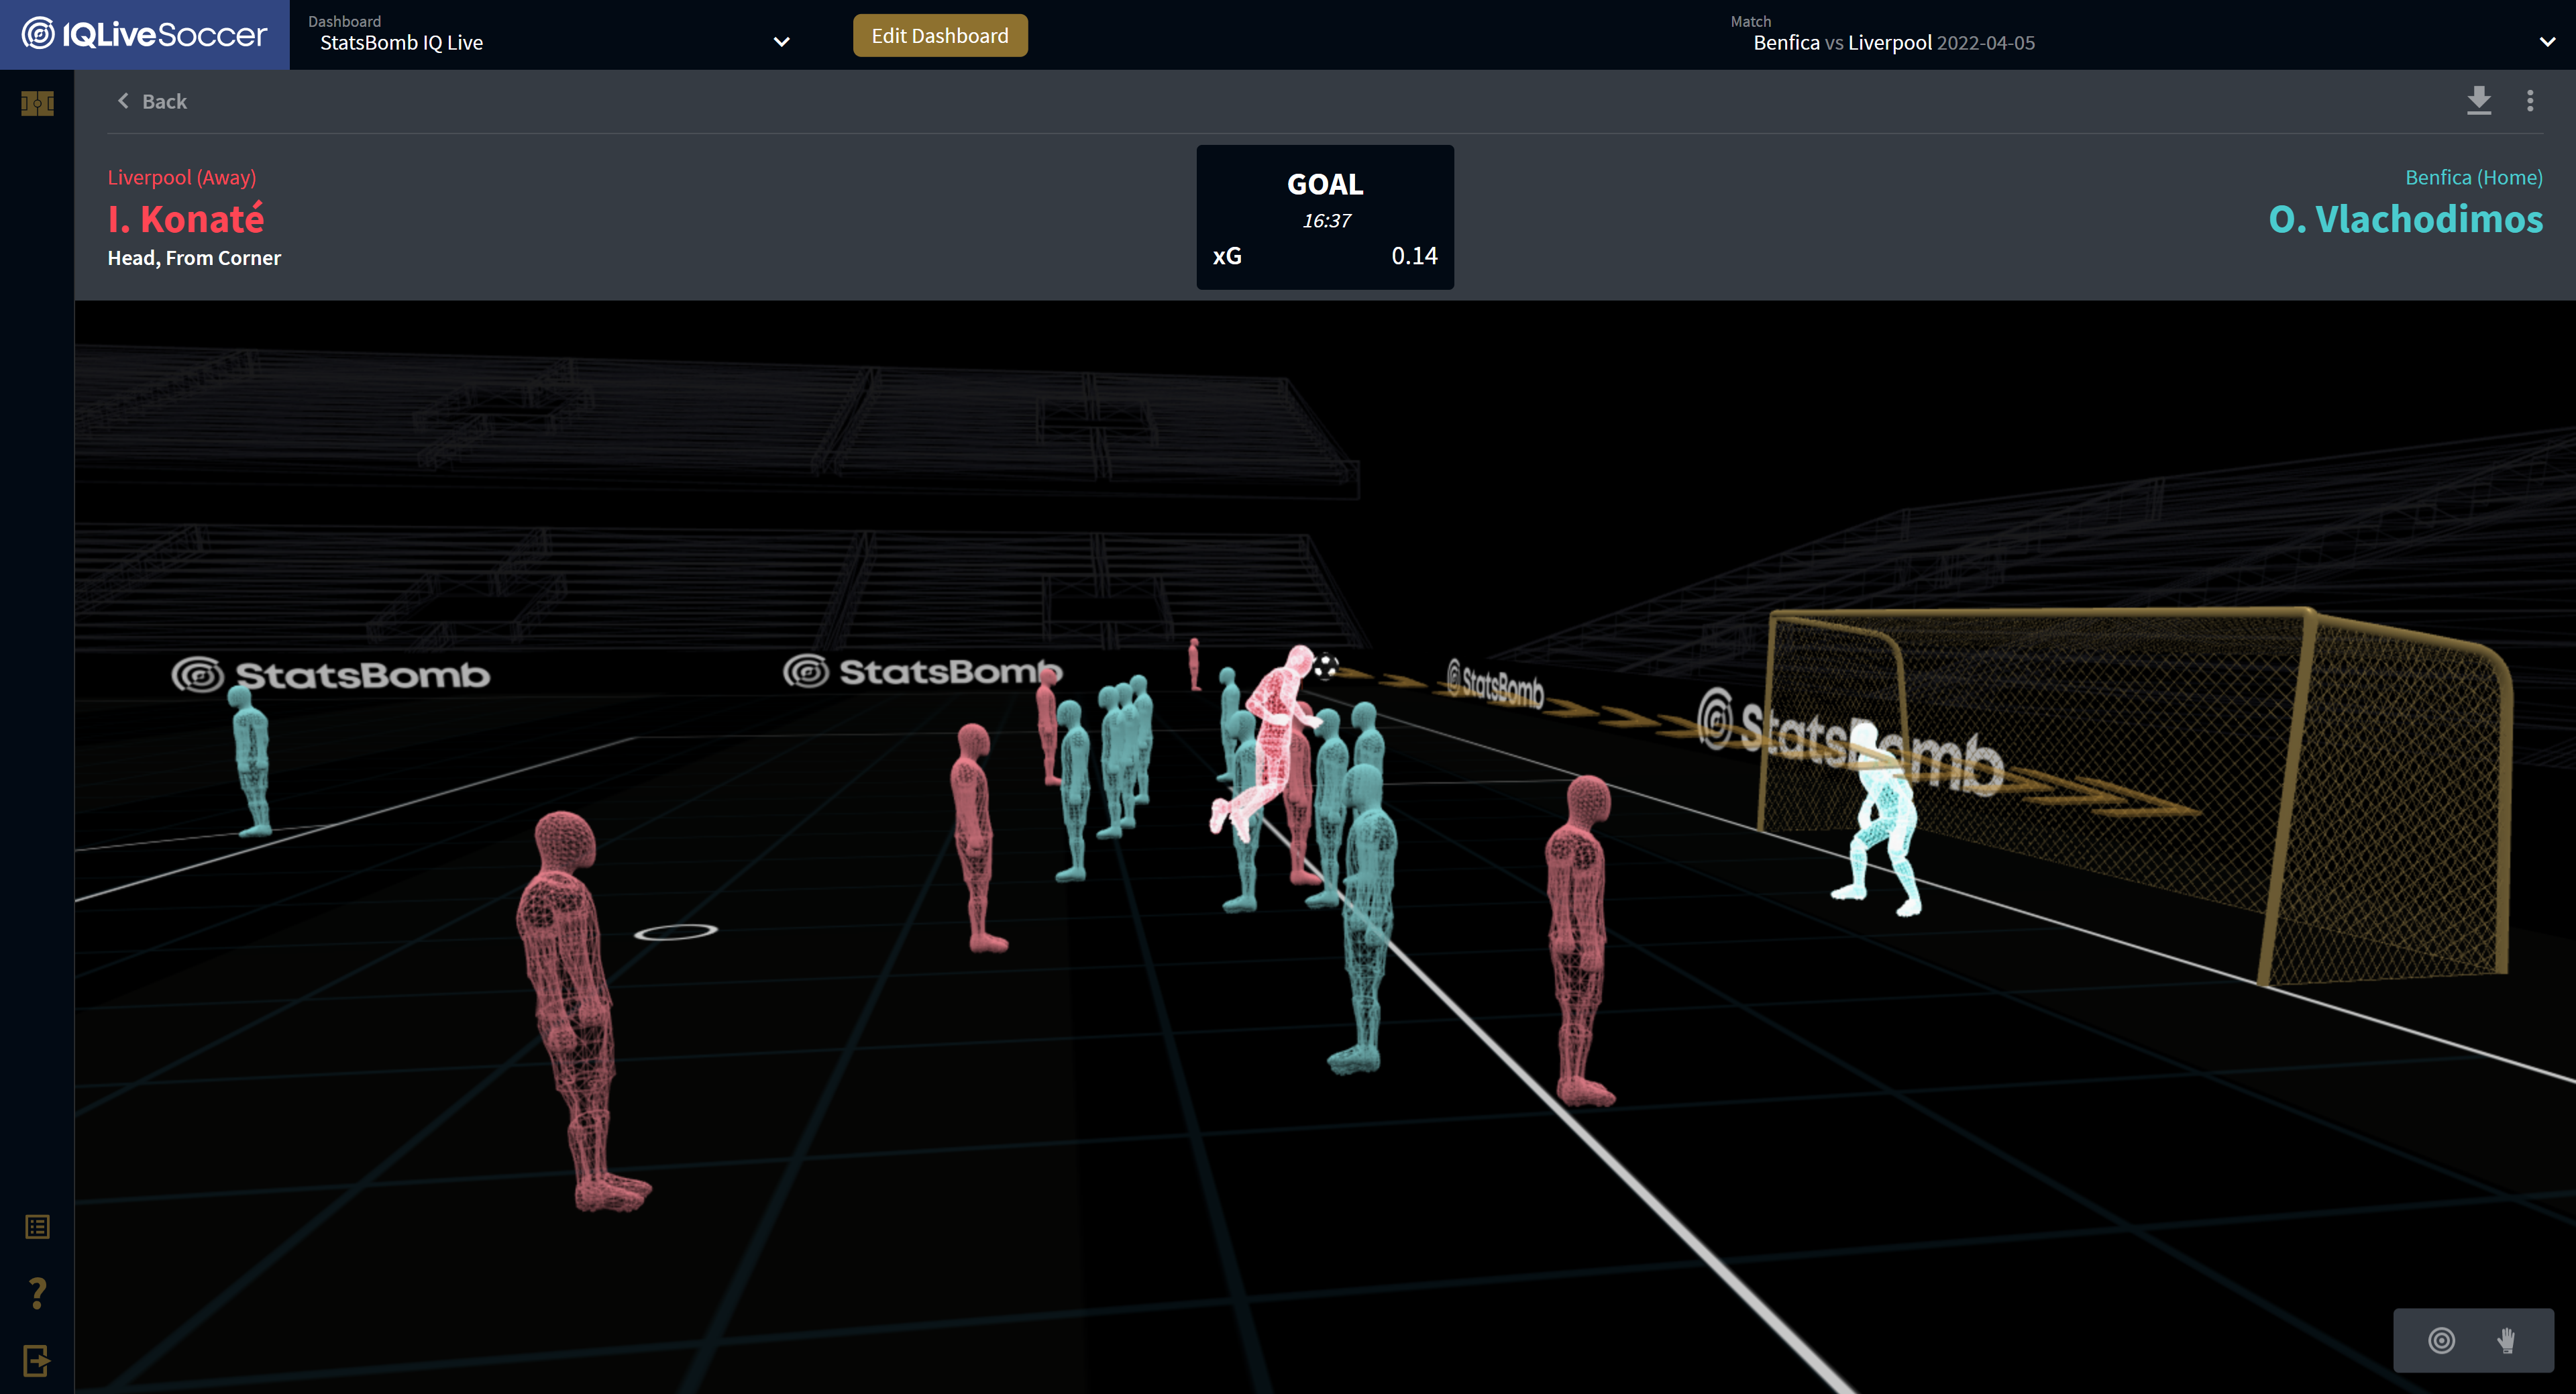This screenshot has height=1394, width=2576.
Task: Click the GOAL heading in scorecard
Action: coord(1325,185)
